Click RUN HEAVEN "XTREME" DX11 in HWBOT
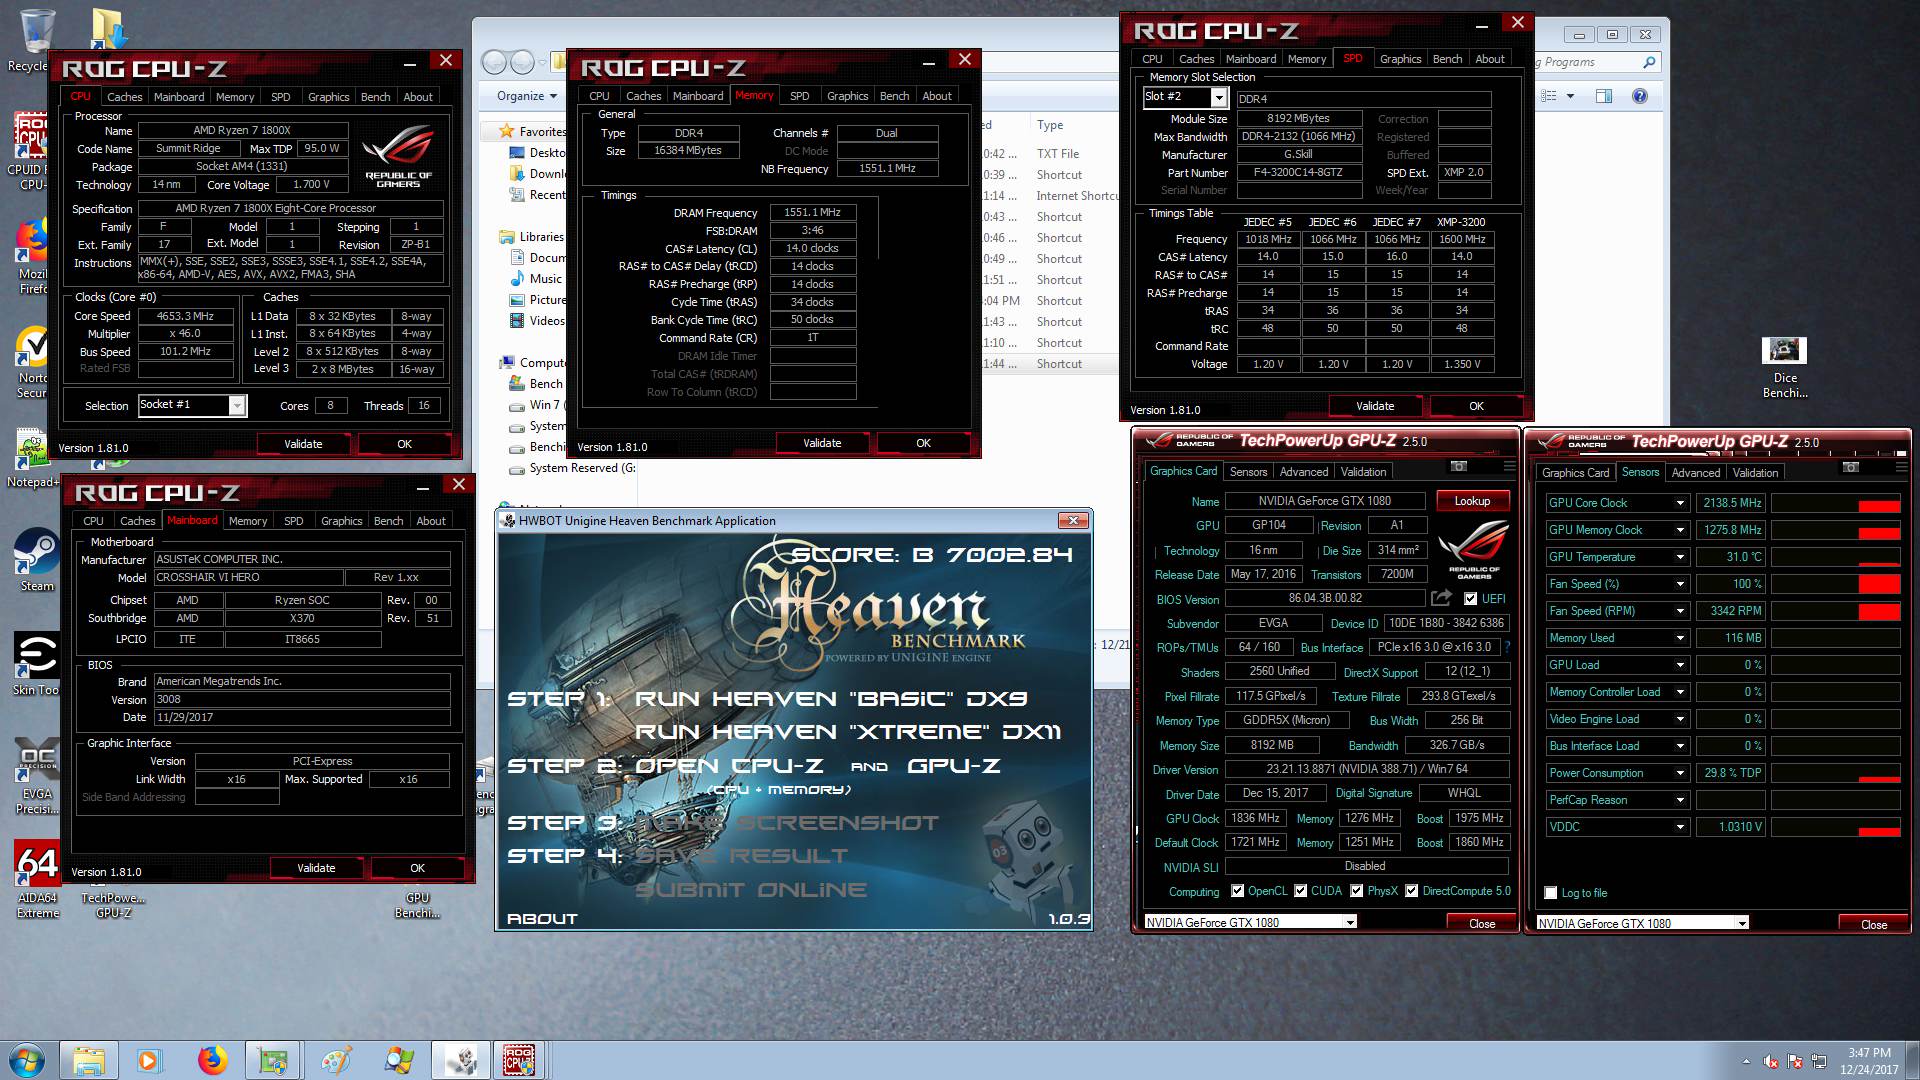Viewport: 1920px width, 1080px height. tap(848, 732)
